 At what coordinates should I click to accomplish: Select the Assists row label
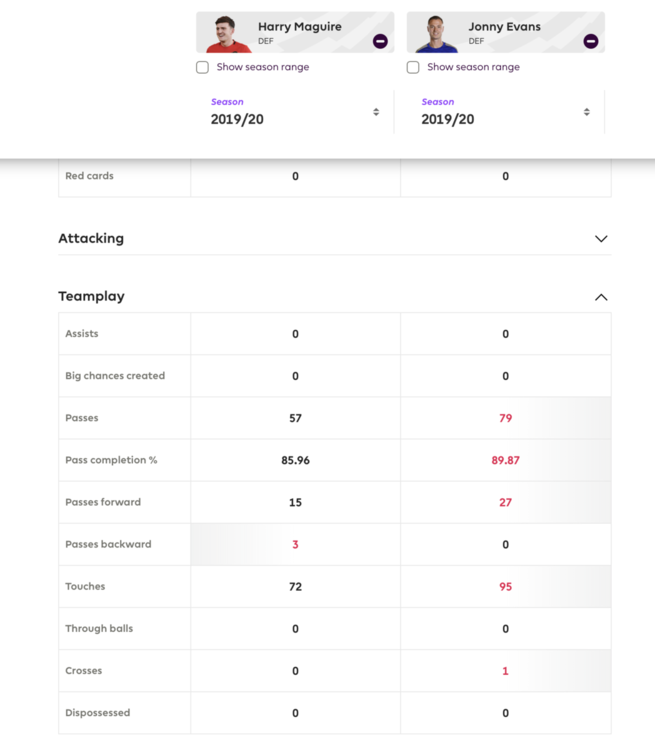(82, 334)
